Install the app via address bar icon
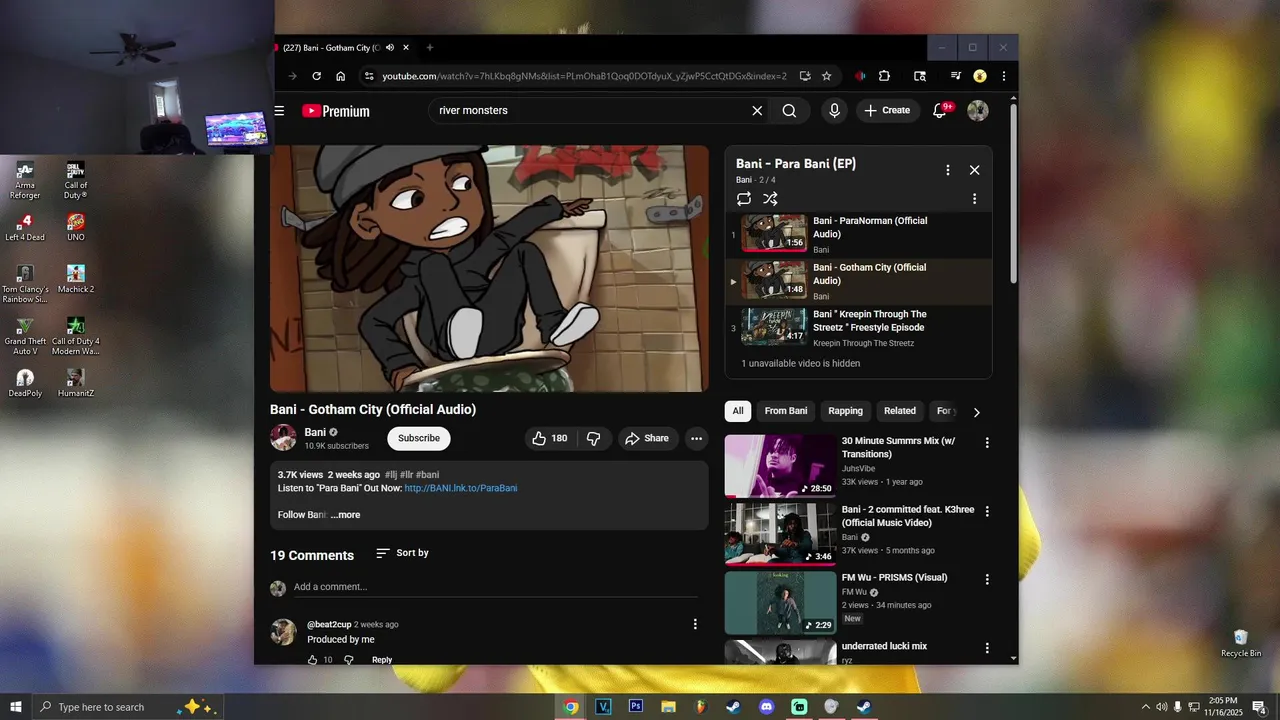This screenshot has width=1280, height=720. click(805, 76)
